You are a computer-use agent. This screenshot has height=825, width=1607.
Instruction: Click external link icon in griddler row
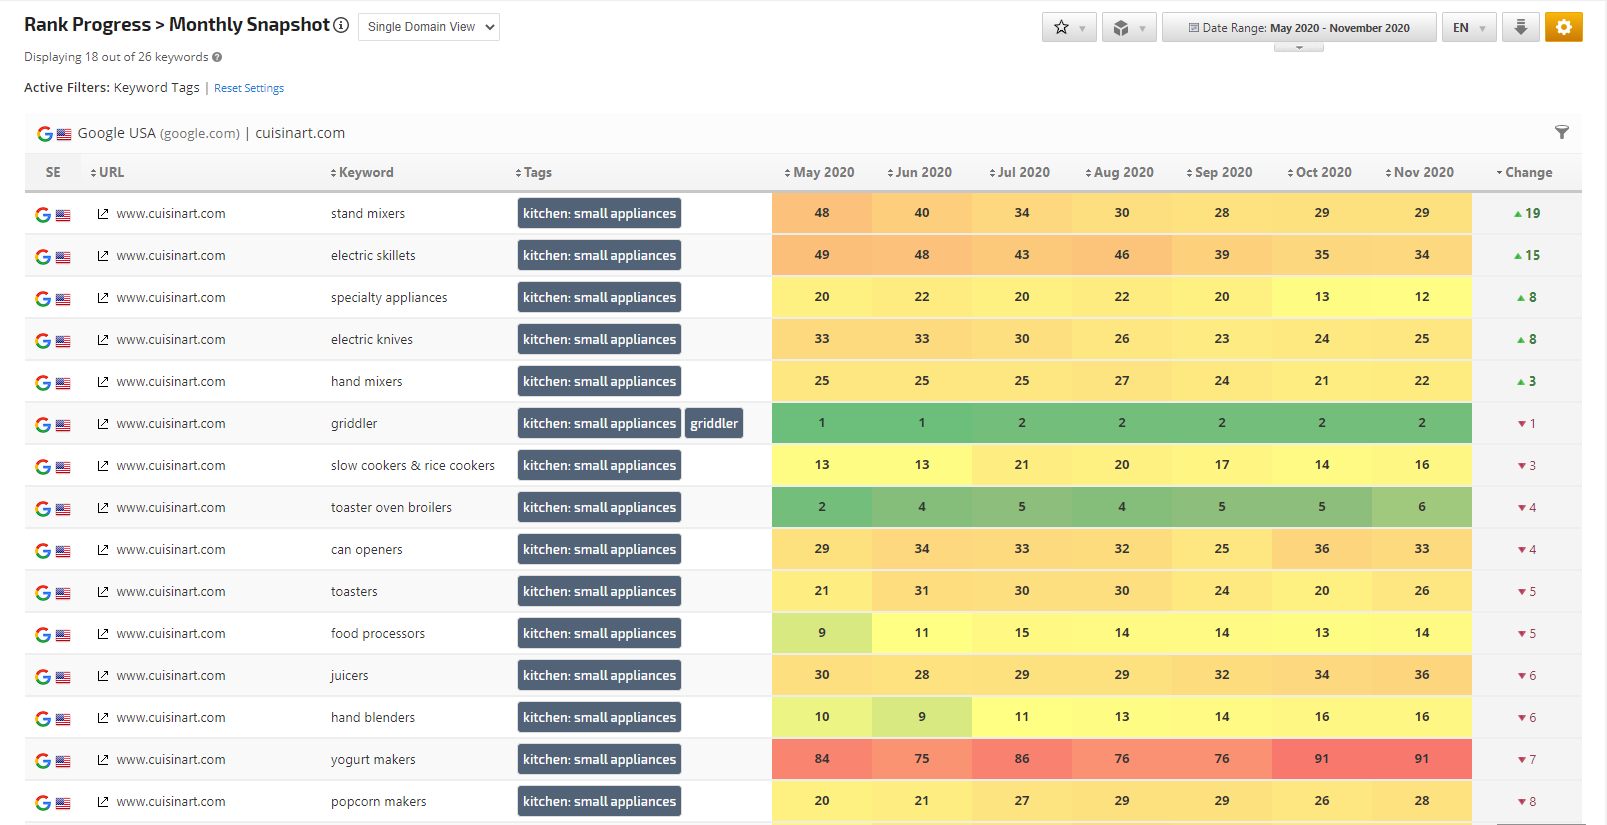point(103,424)
